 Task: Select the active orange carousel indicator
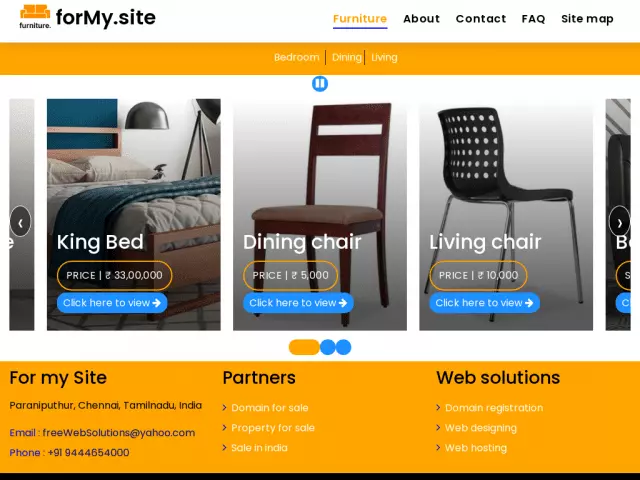[304, 347]
